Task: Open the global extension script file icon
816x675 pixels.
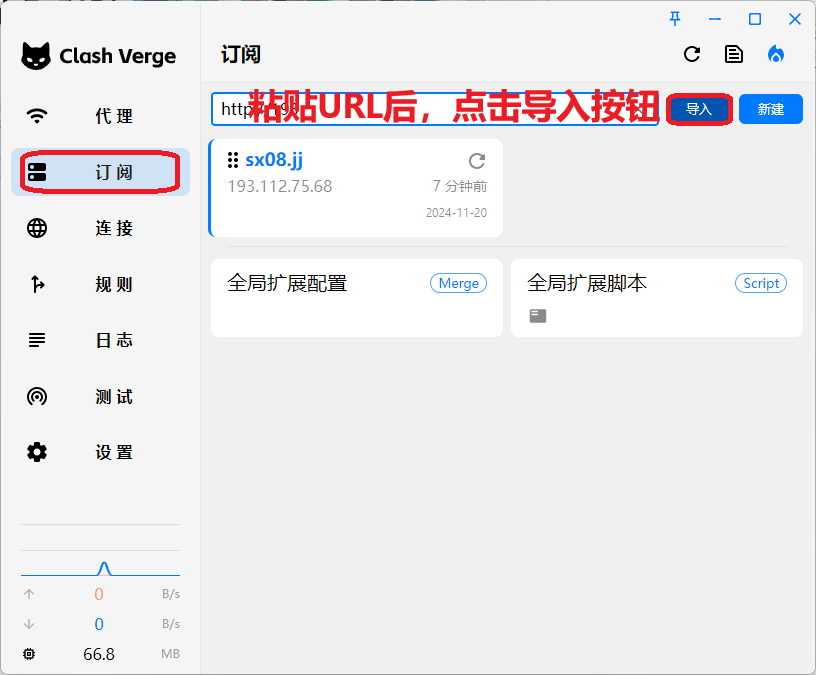Action: 538,316
